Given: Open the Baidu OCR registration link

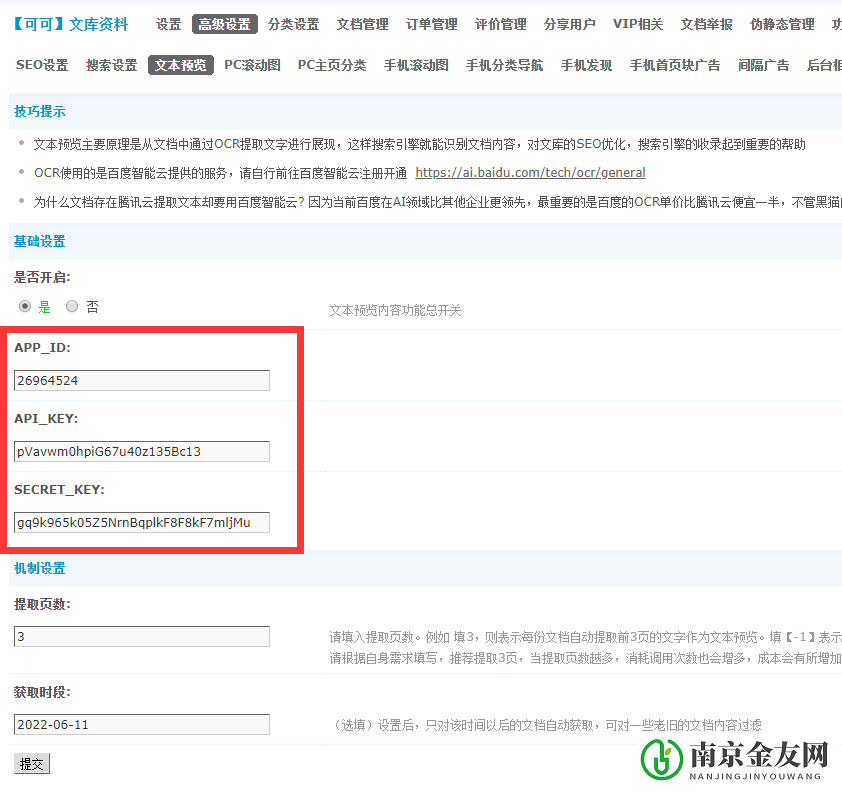Looking at the screenshot, I should coord(530,172).
